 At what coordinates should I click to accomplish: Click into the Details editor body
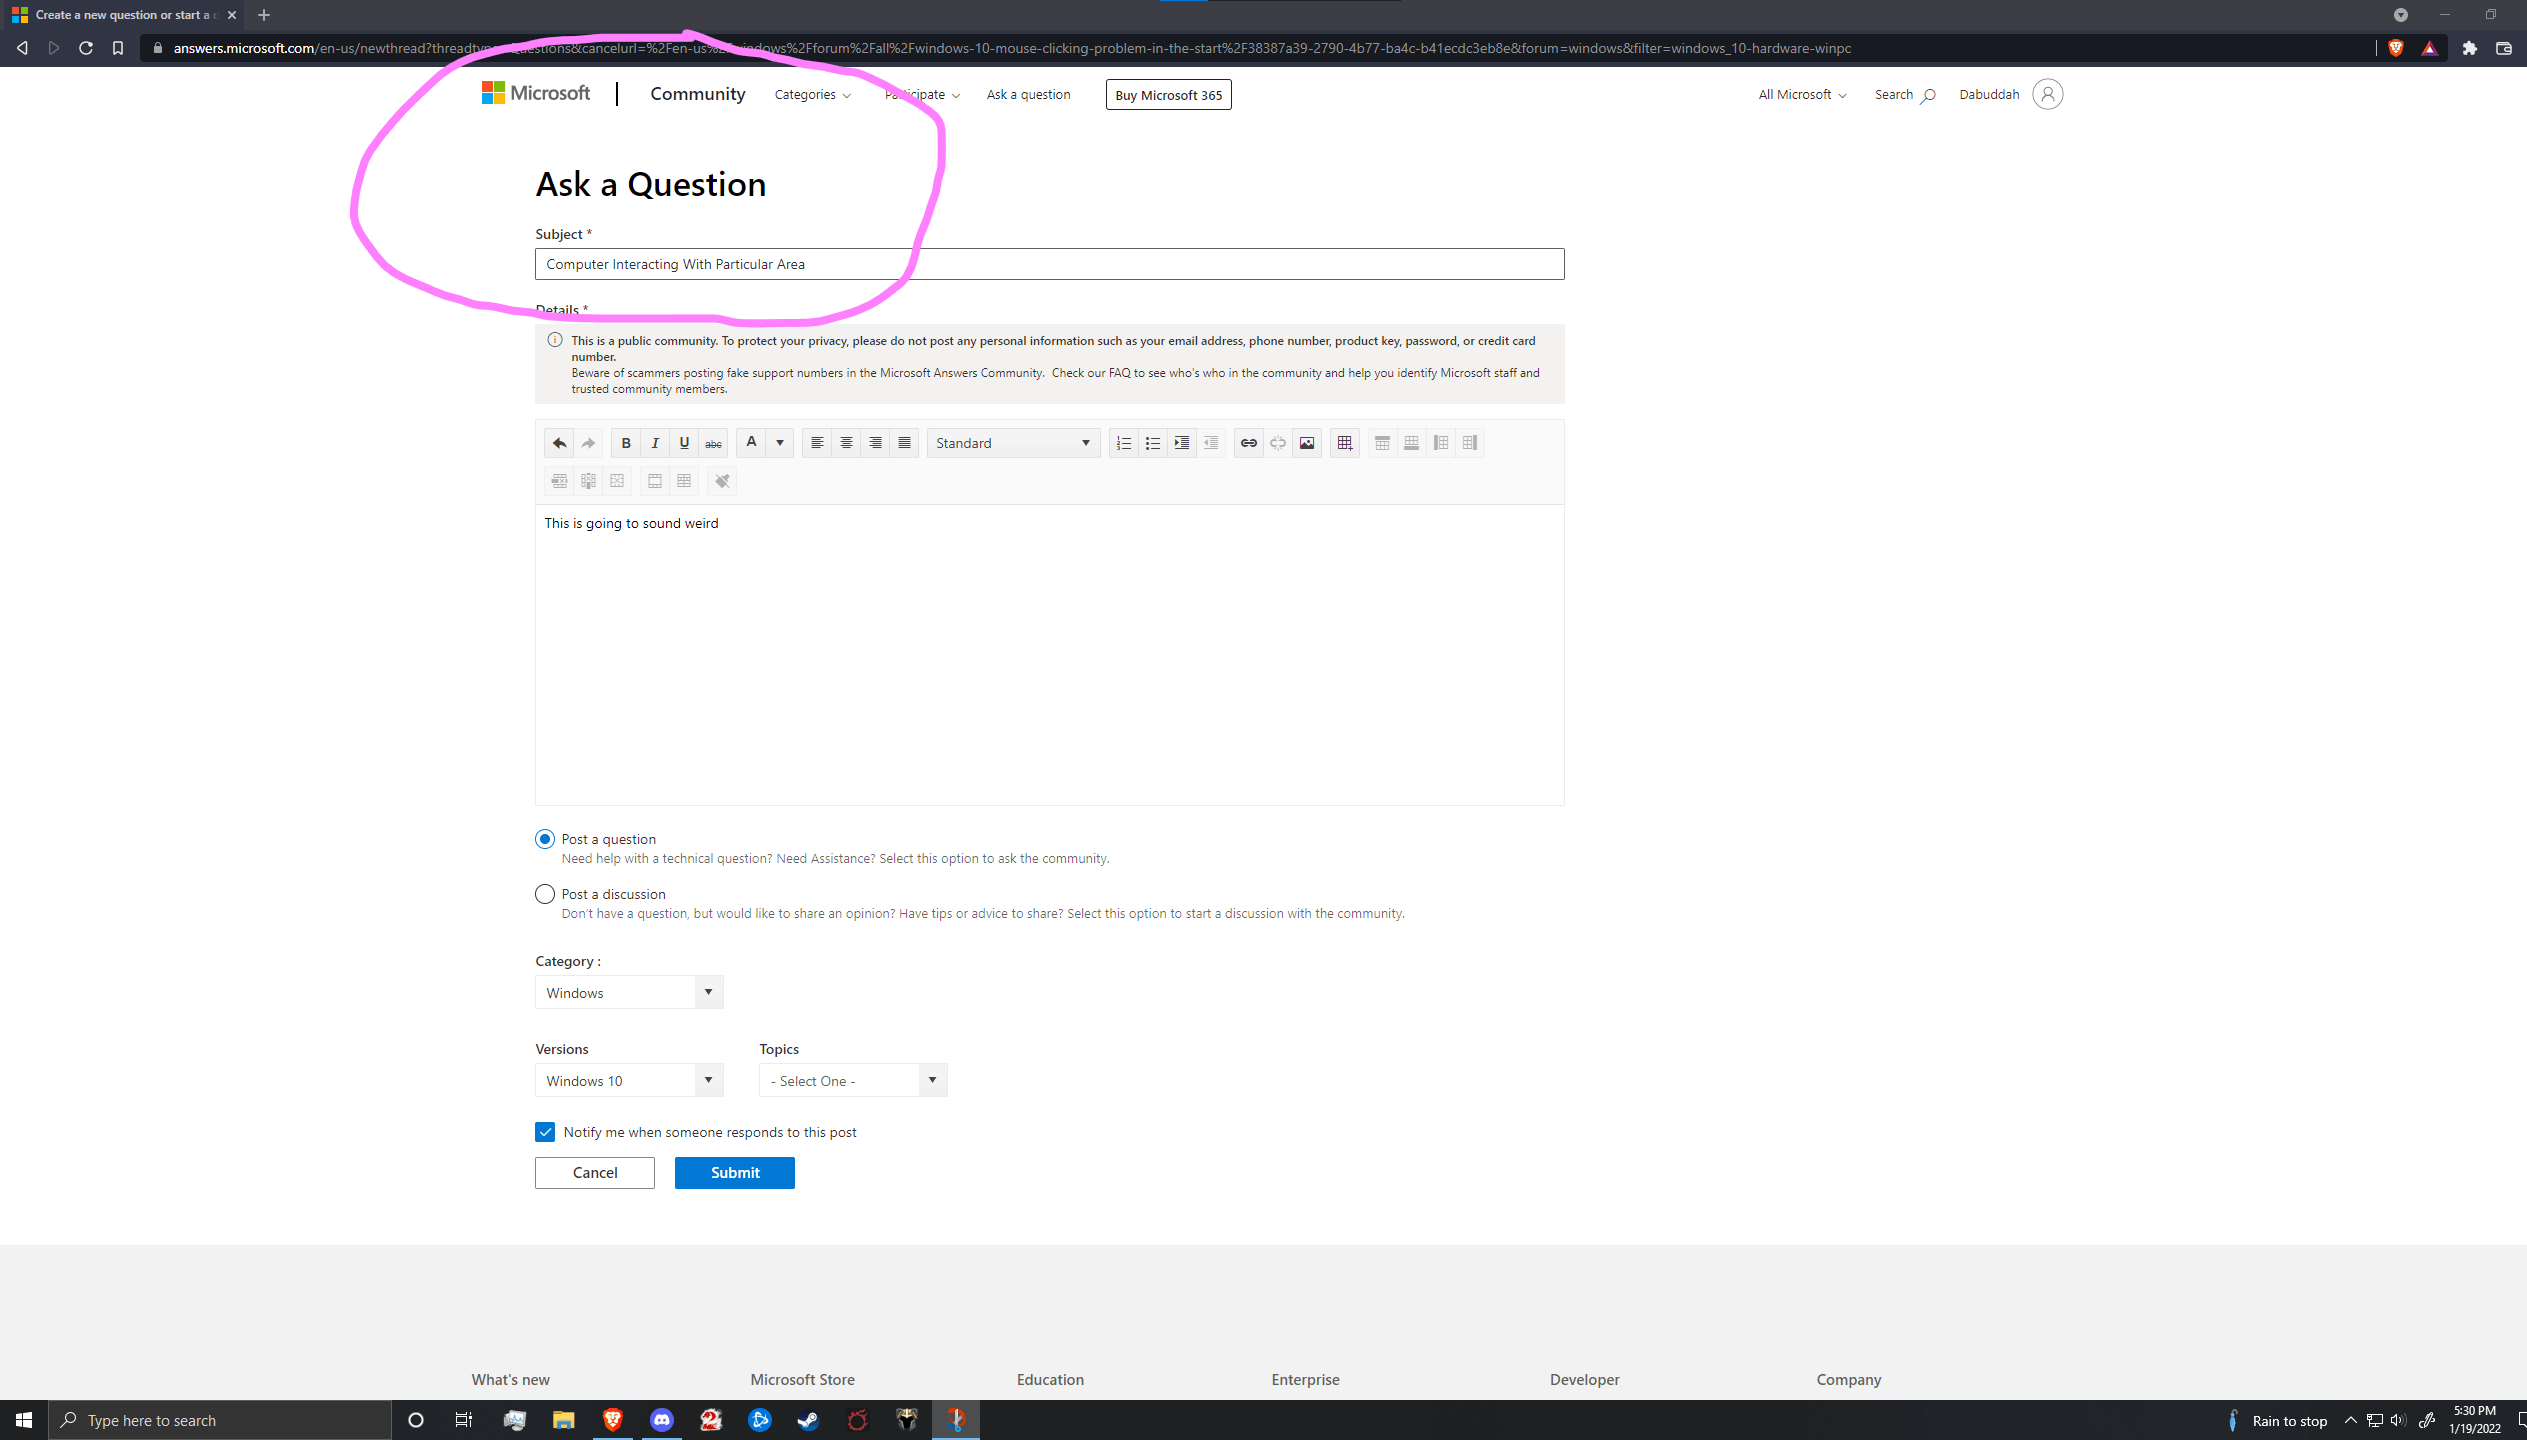[1050, 655]
